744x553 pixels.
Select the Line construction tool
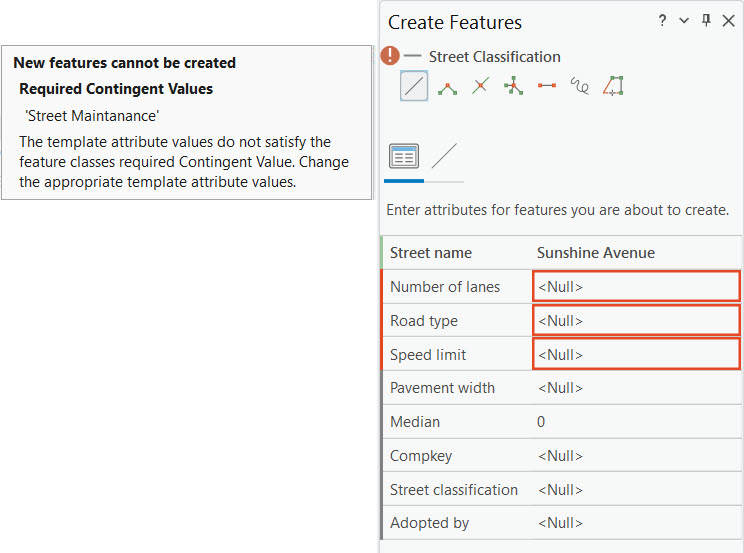(414, 86)
